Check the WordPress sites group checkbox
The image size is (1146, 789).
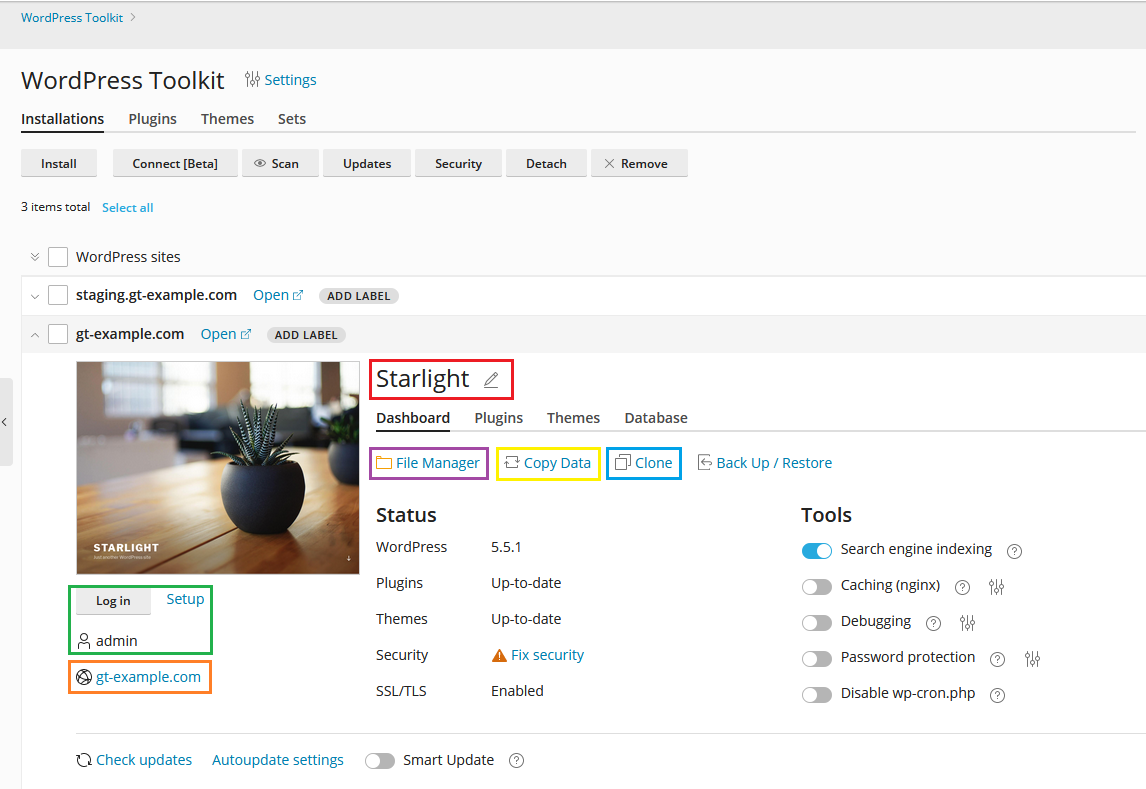(58, 257)
